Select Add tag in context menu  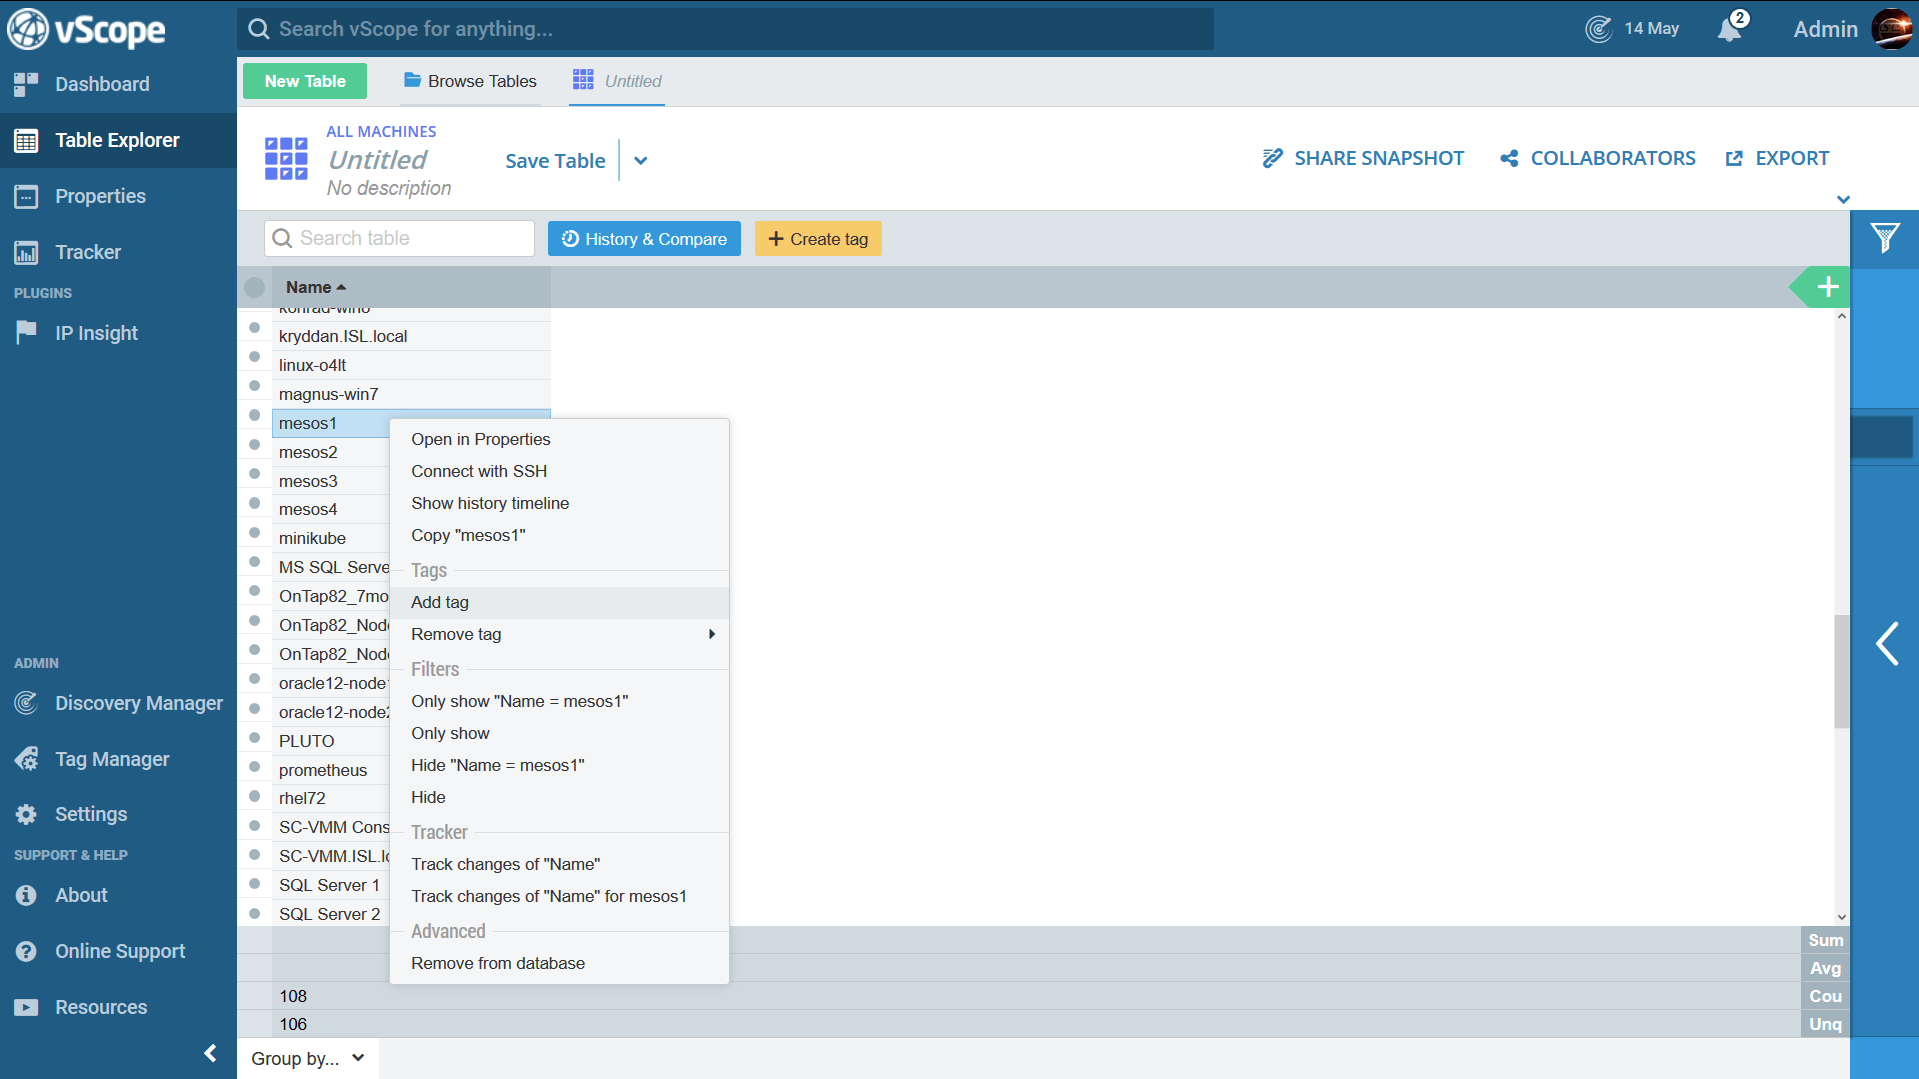pos(559,602)
